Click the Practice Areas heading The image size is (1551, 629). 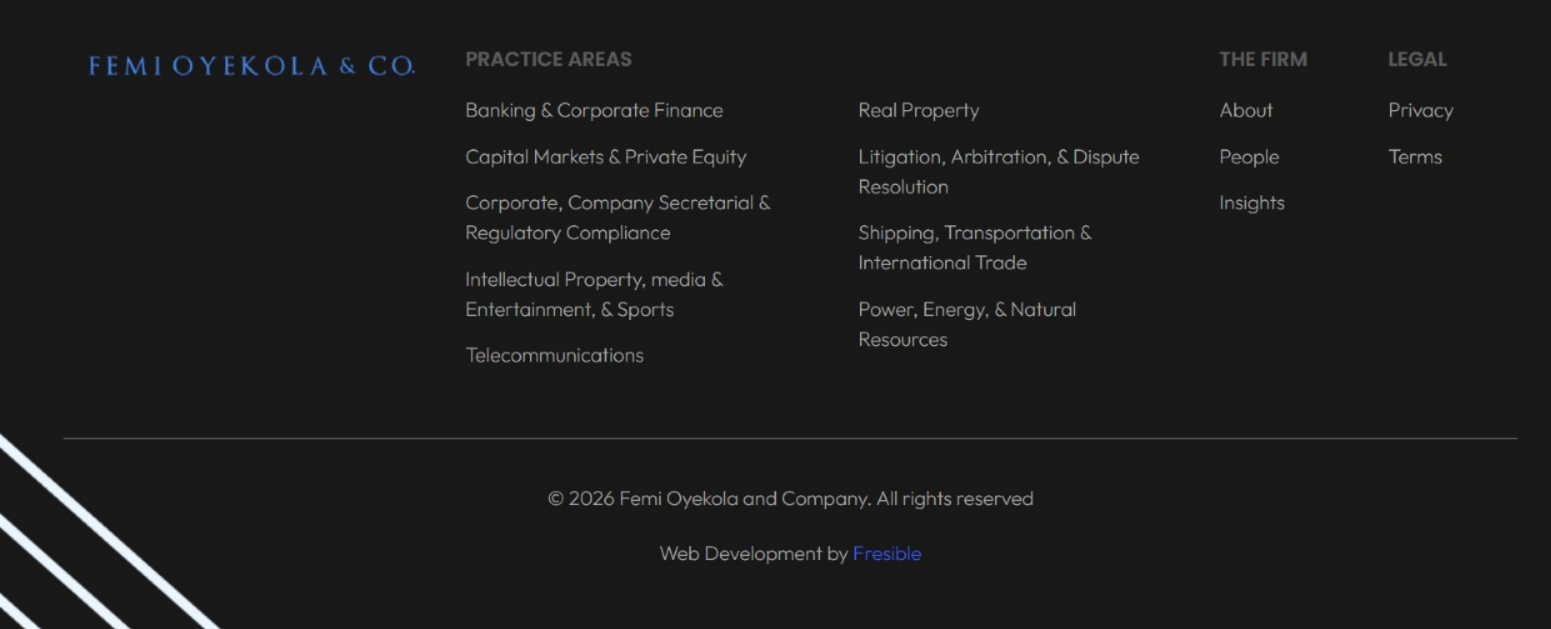tap(548, 59)
